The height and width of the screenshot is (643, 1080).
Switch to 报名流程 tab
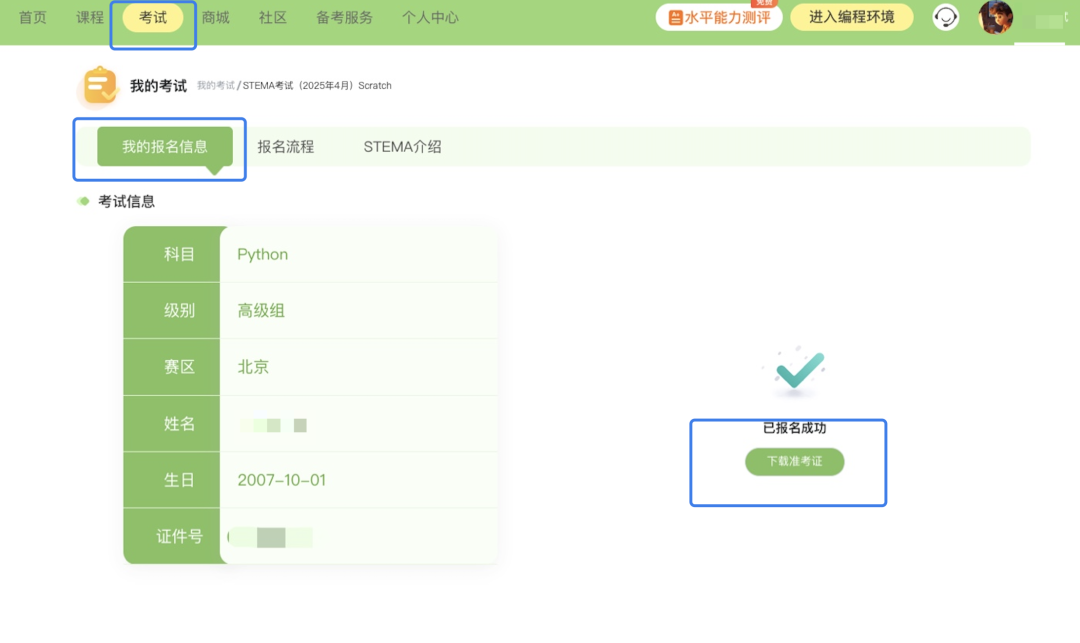pos(286,147)
